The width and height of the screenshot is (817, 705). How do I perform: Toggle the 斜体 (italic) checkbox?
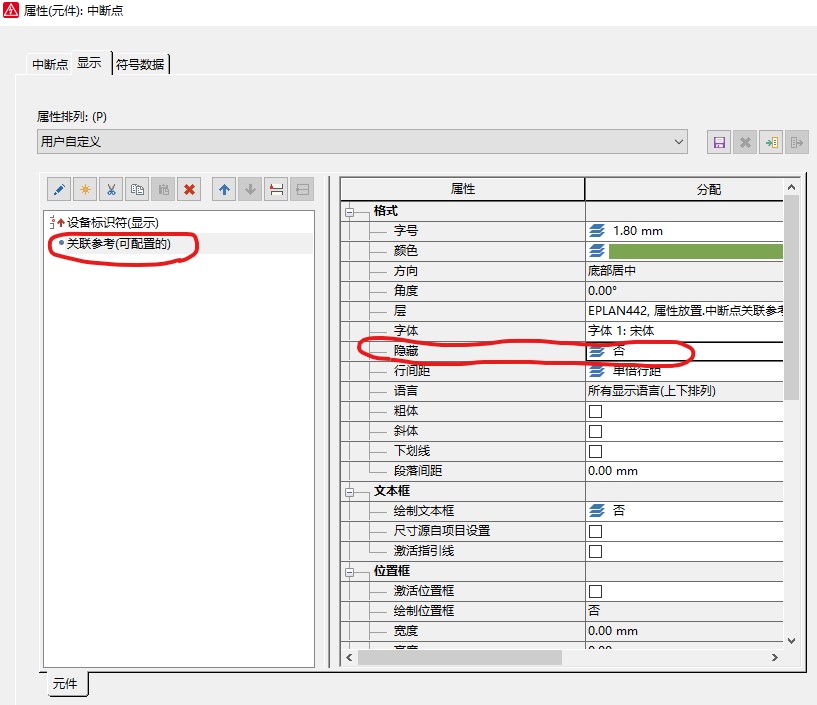595,431
